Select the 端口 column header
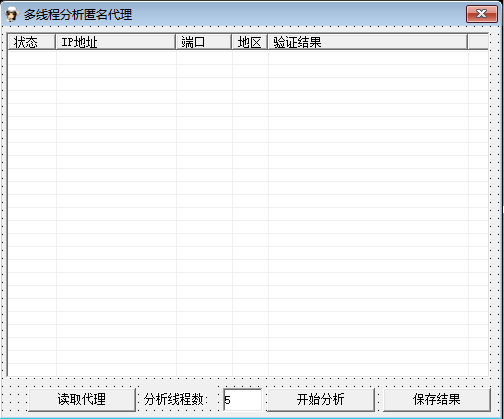Screen dimensions: 504x419 204,42
